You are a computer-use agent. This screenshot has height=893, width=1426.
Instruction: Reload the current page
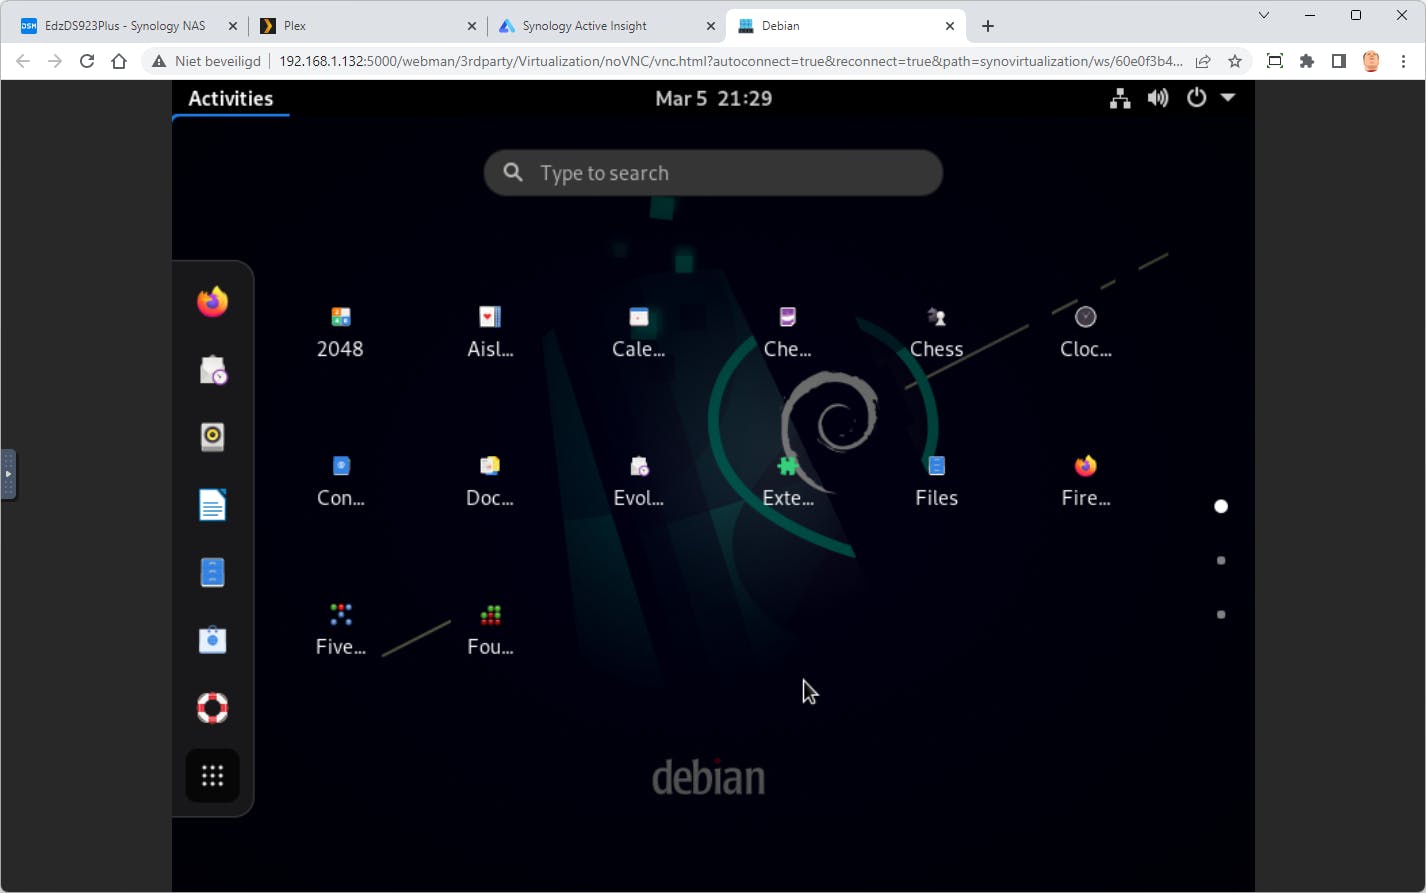[x=87, y=61]
